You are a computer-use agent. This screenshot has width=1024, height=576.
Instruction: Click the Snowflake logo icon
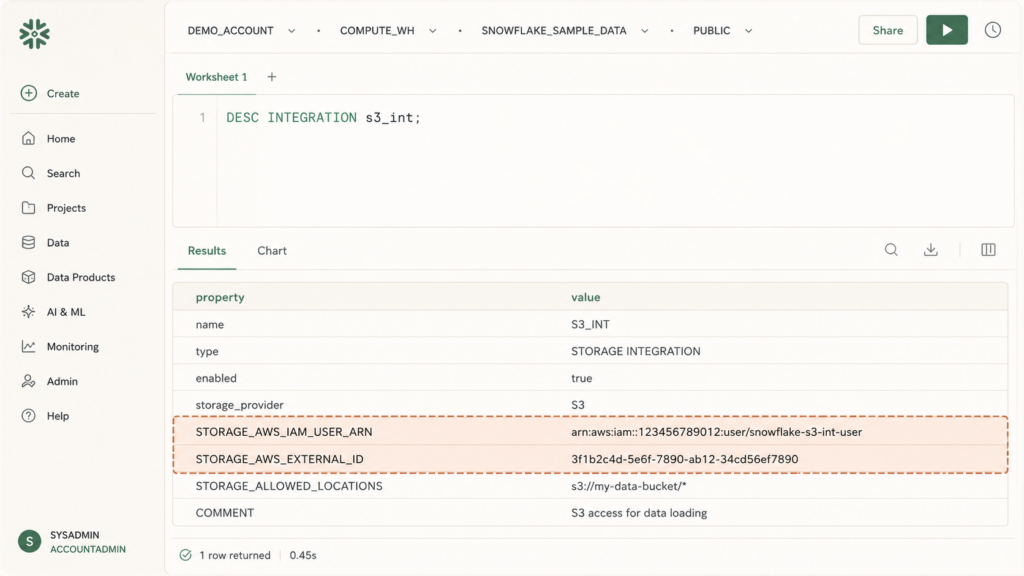click(35, 34)
